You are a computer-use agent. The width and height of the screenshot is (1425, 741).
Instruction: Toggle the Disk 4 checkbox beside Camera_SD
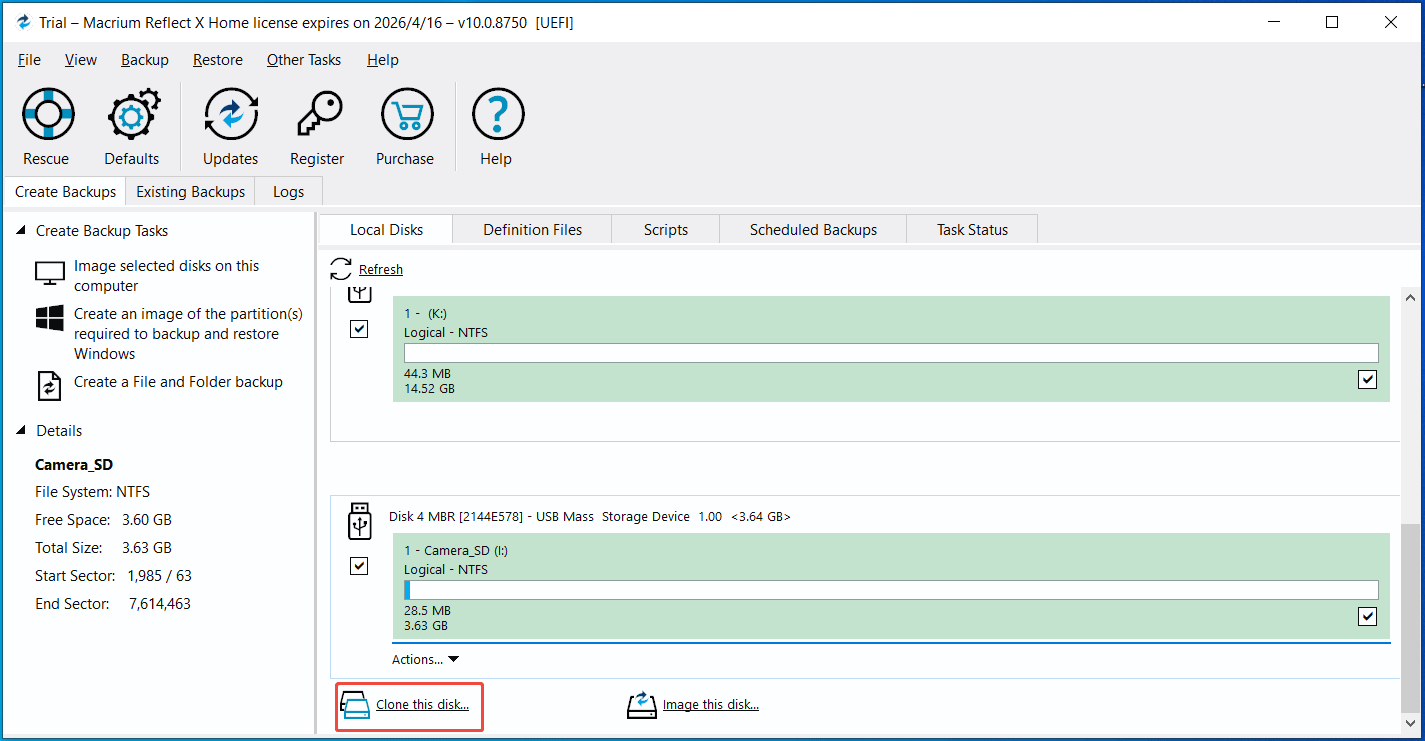(x=359, y=566)
